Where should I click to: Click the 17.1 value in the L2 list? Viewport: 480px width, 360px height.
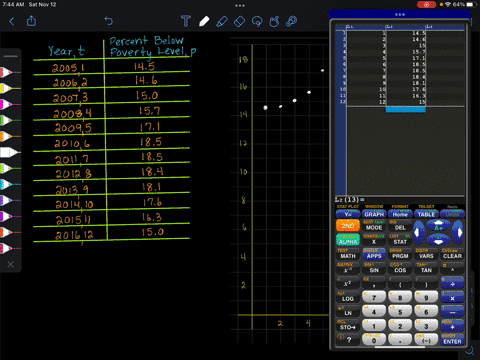pos(418,58)
